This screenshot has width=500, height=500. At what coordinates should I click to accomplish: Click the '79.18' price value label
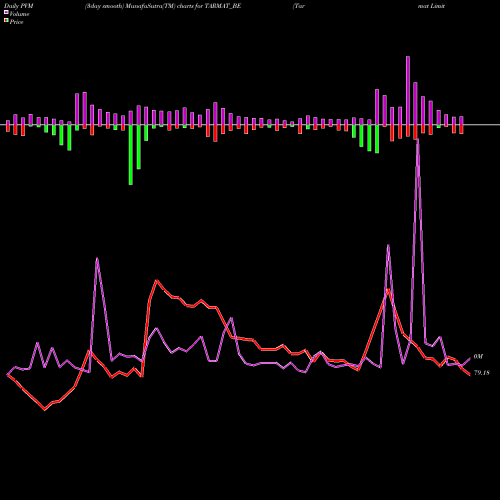pyautogui.click(x=482, y=373)
